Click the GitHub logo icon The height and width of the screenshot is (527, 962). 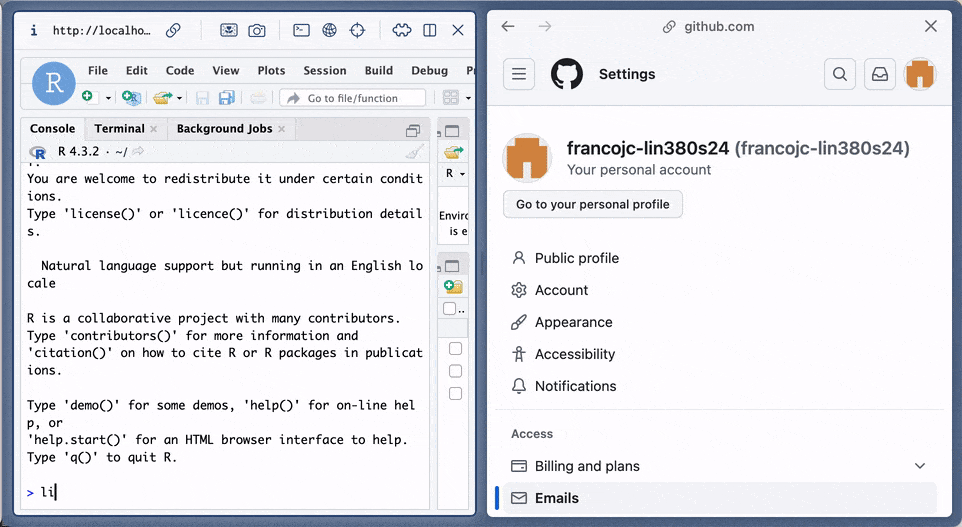point(567,74)
